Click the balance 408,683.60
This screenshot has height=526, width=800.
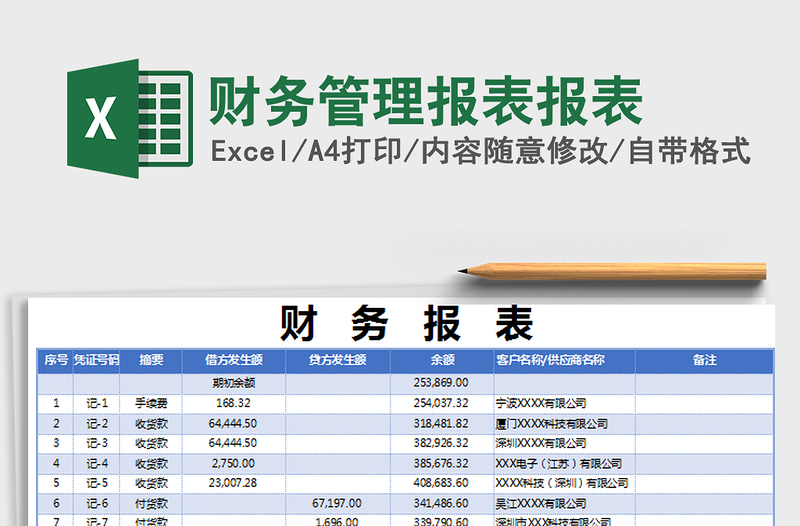[x=441, y=483]
